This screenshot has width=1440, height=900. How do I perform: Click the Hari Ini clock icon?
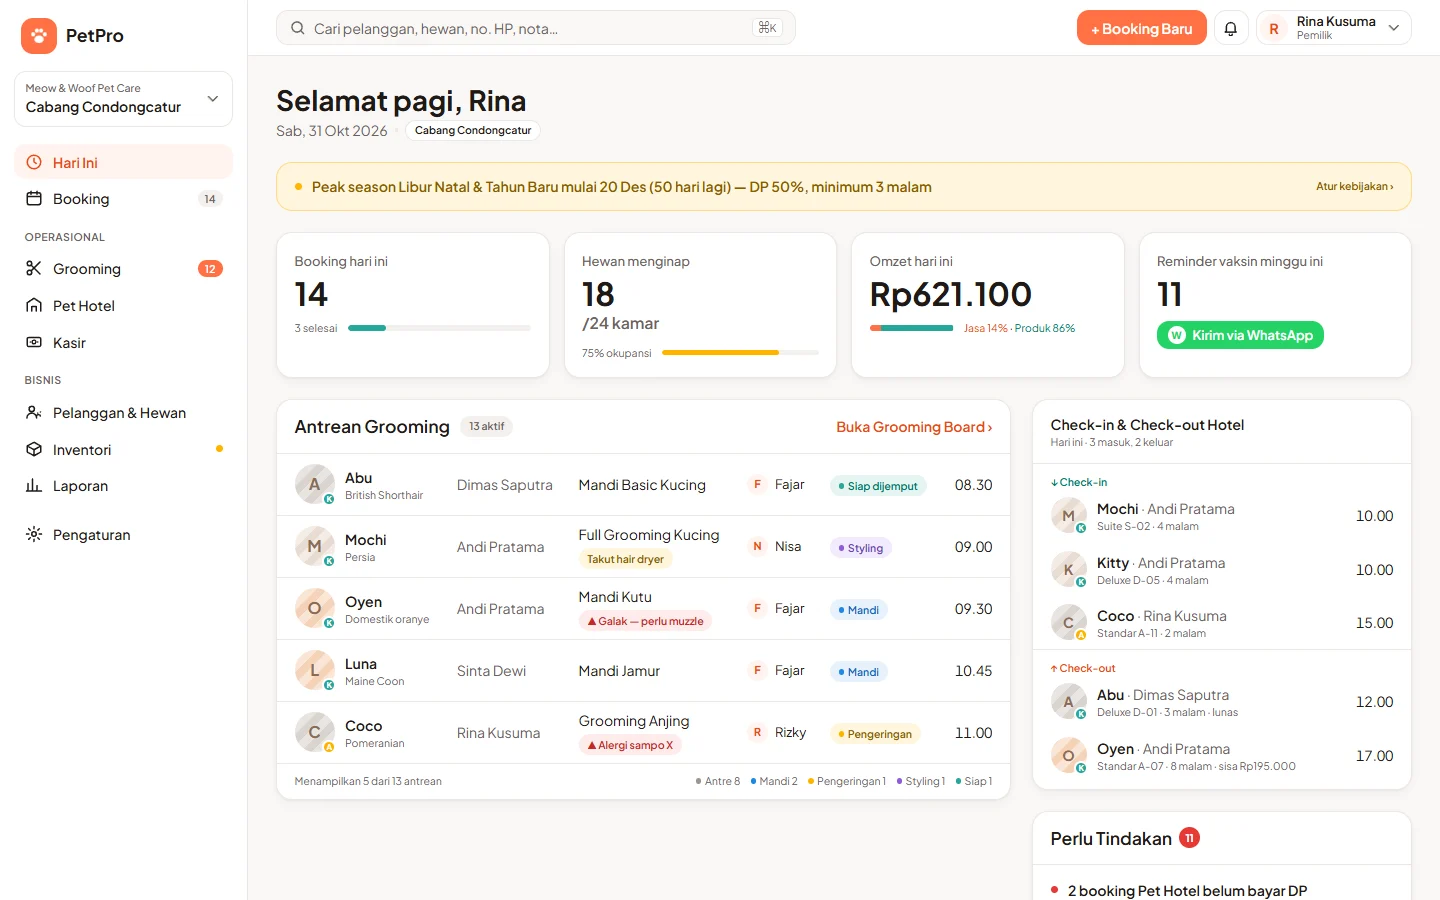coord(34,162)
